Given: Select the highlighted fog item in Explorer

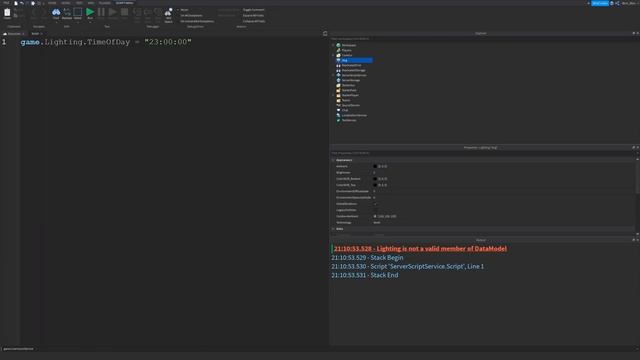Looking at the screenshot, I should coord(353,60).
